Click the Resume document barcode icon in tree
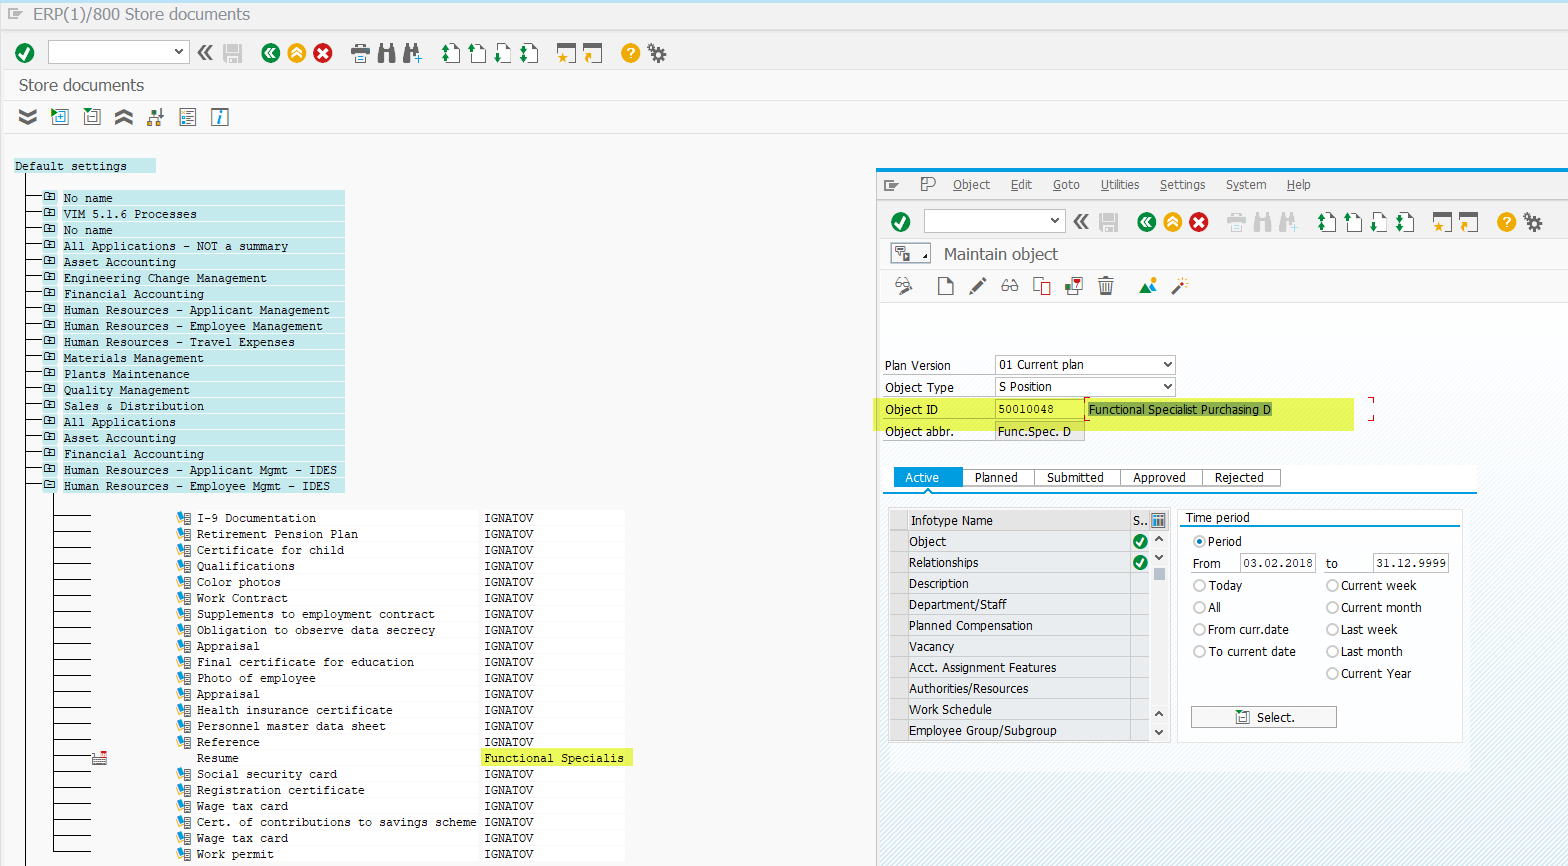The image size is (1568, 866). [x=99, y=758]
